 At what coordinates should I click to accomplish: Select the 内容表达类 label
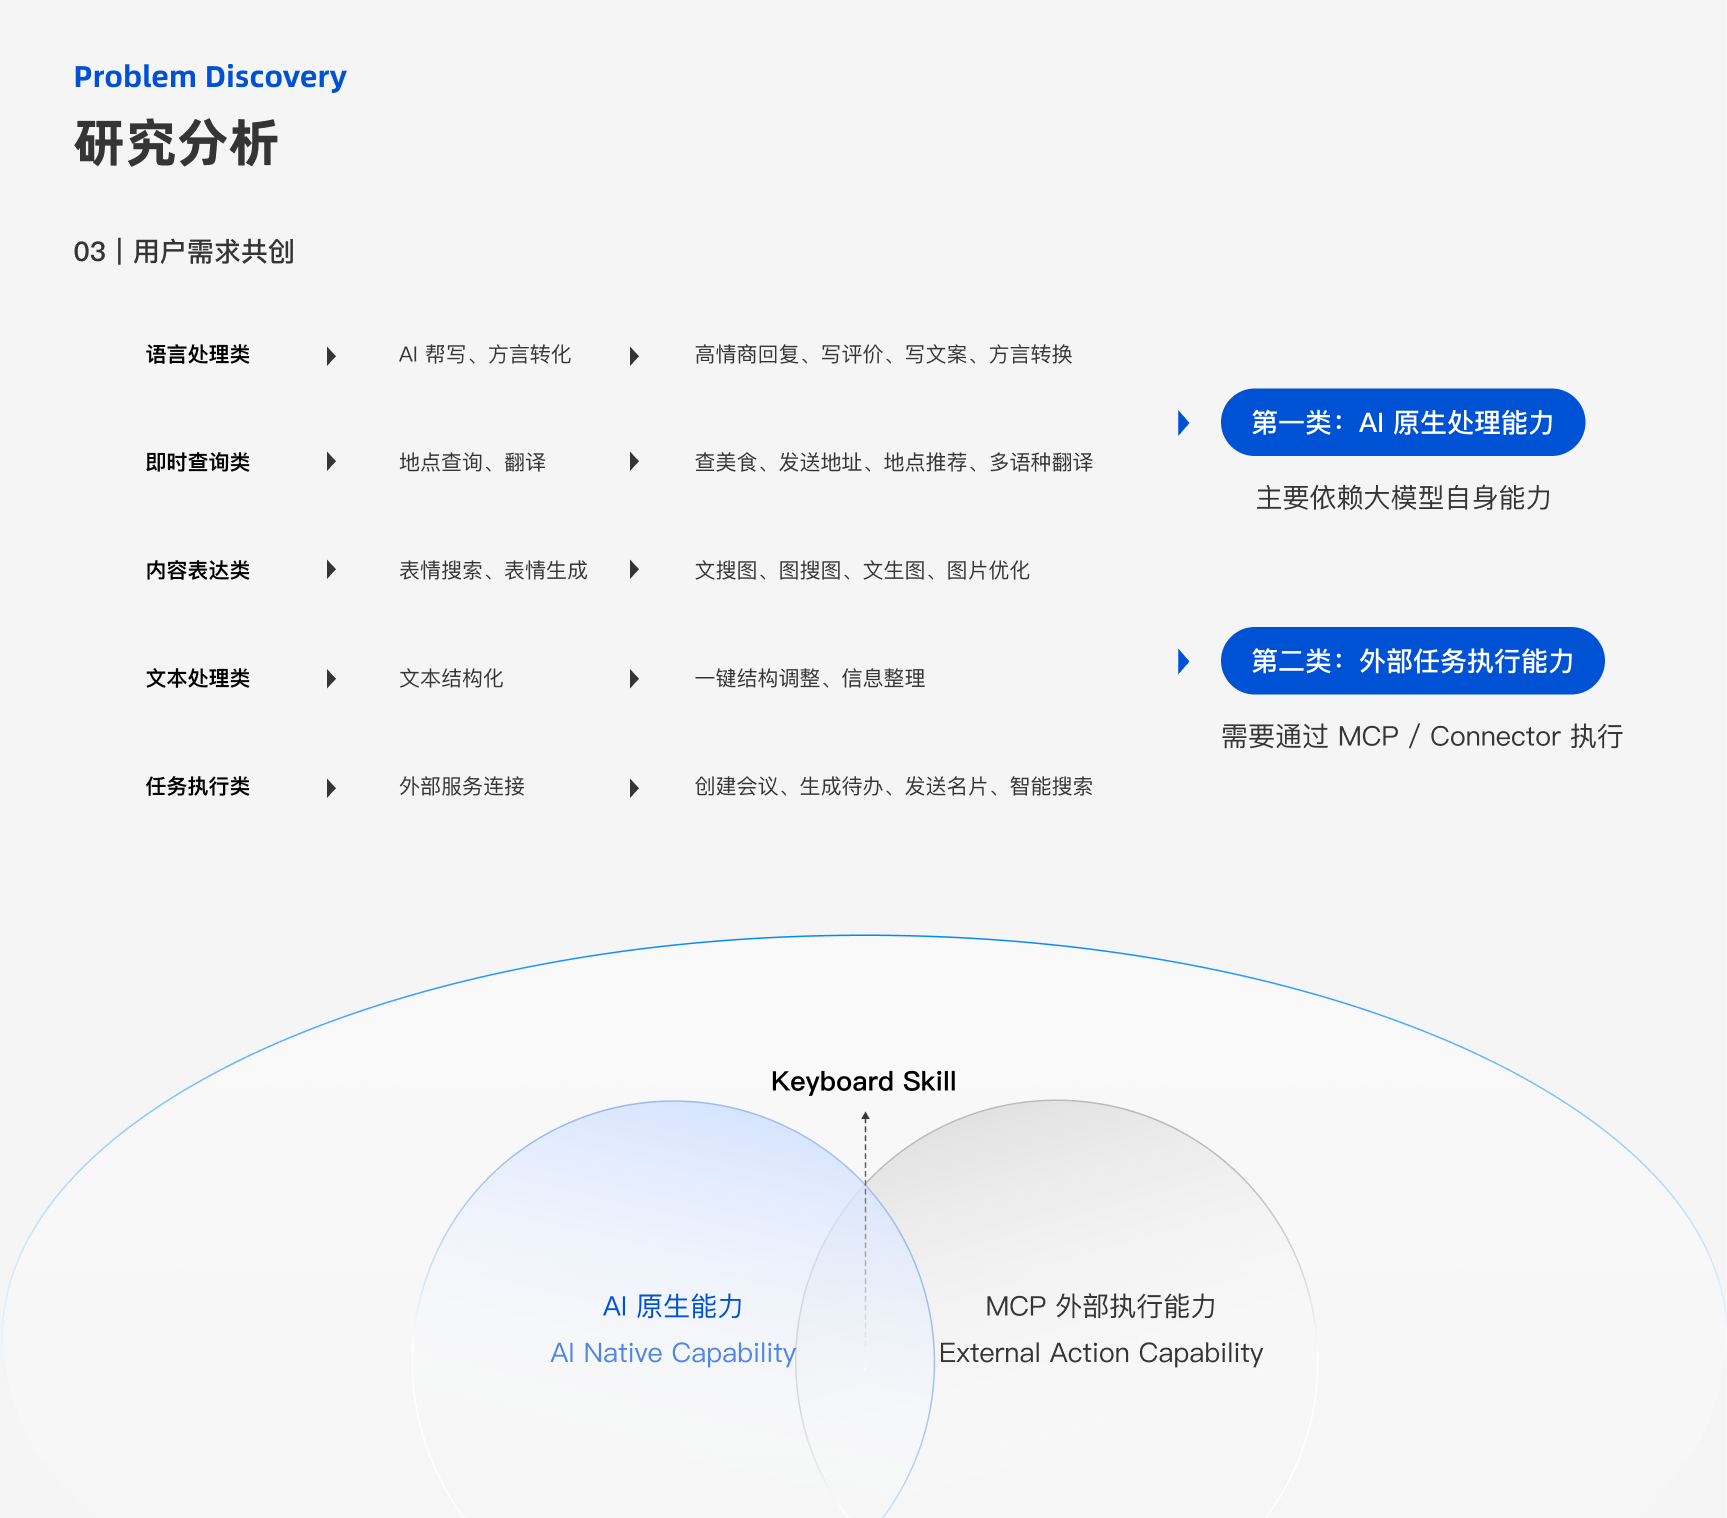(198, 570)
